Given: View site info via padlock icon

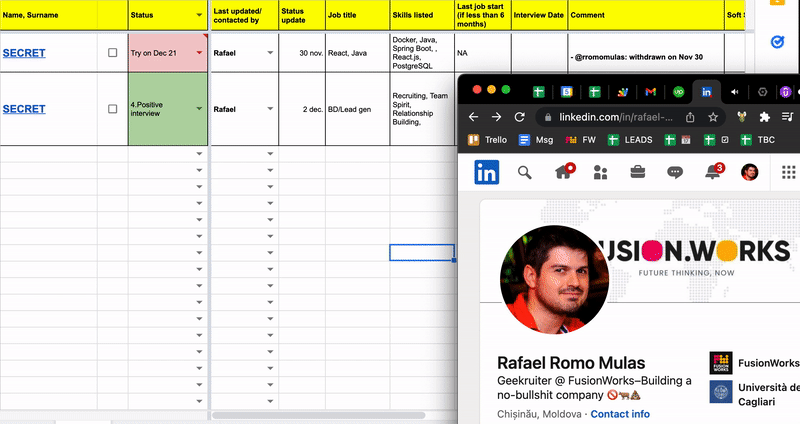Looking at the screenshot, I should tap(548, 117).
